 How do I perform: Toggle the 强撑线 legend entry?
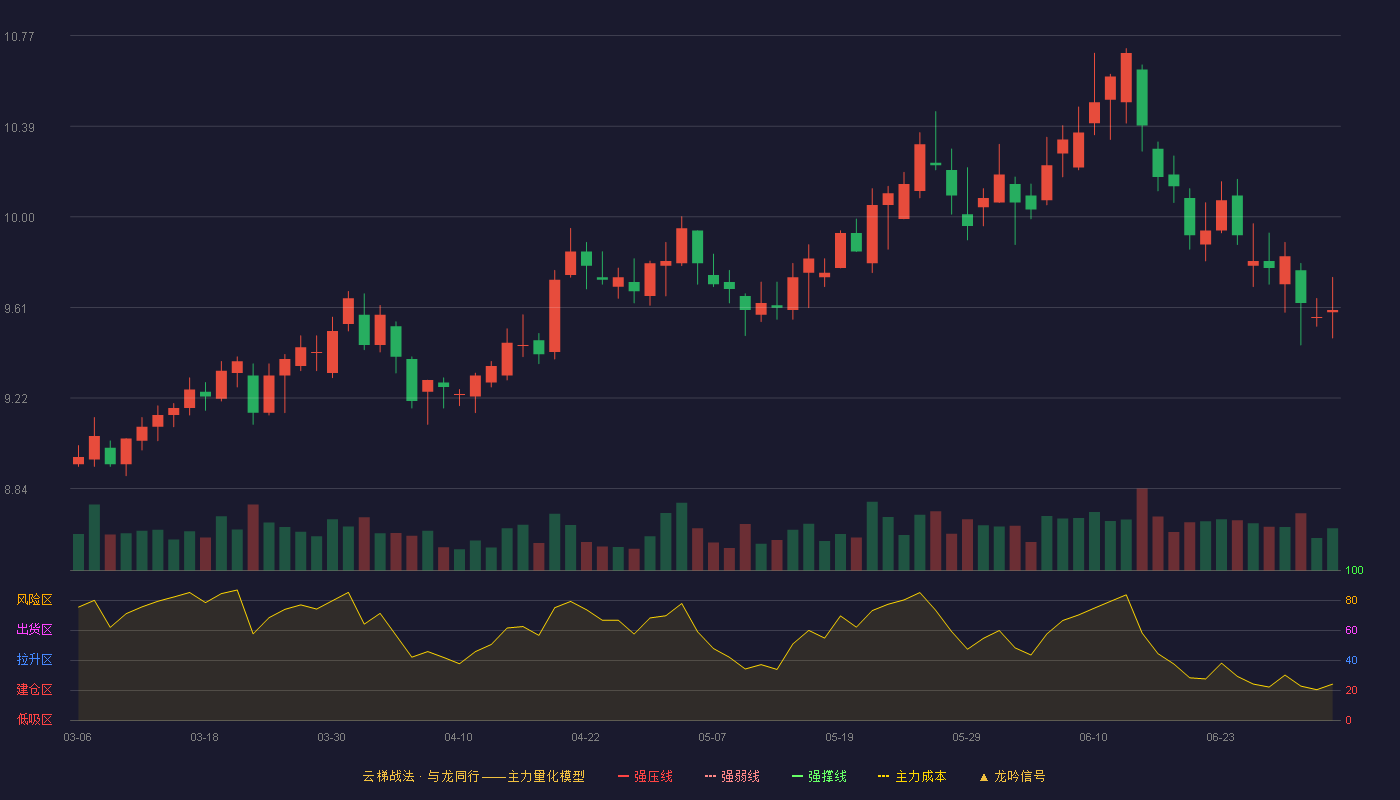pyautogui.click(x=819, y=776)
